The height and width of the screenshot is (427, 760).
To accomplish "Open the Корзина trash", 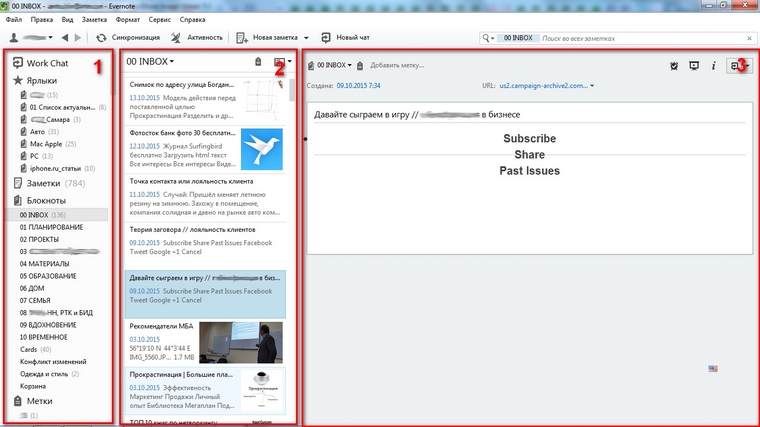I will (33, 386).
